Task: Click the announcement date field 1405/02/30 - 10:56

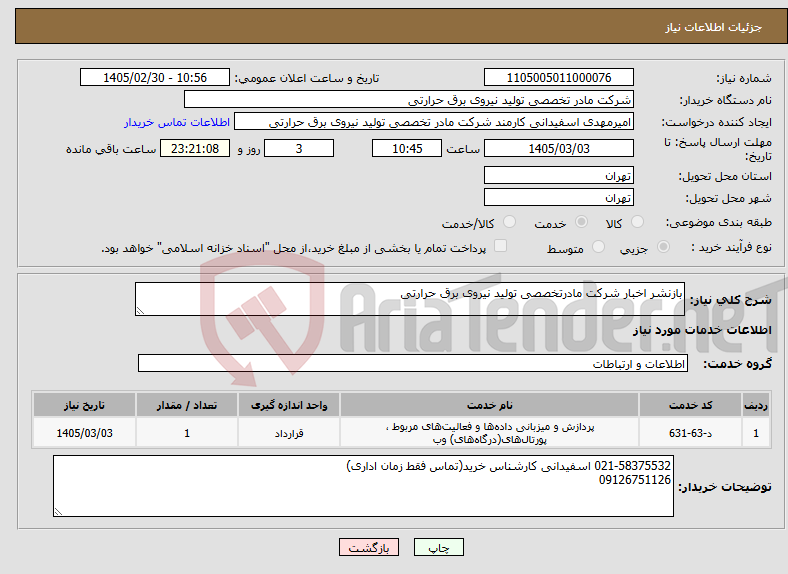Action: [155, 77]
